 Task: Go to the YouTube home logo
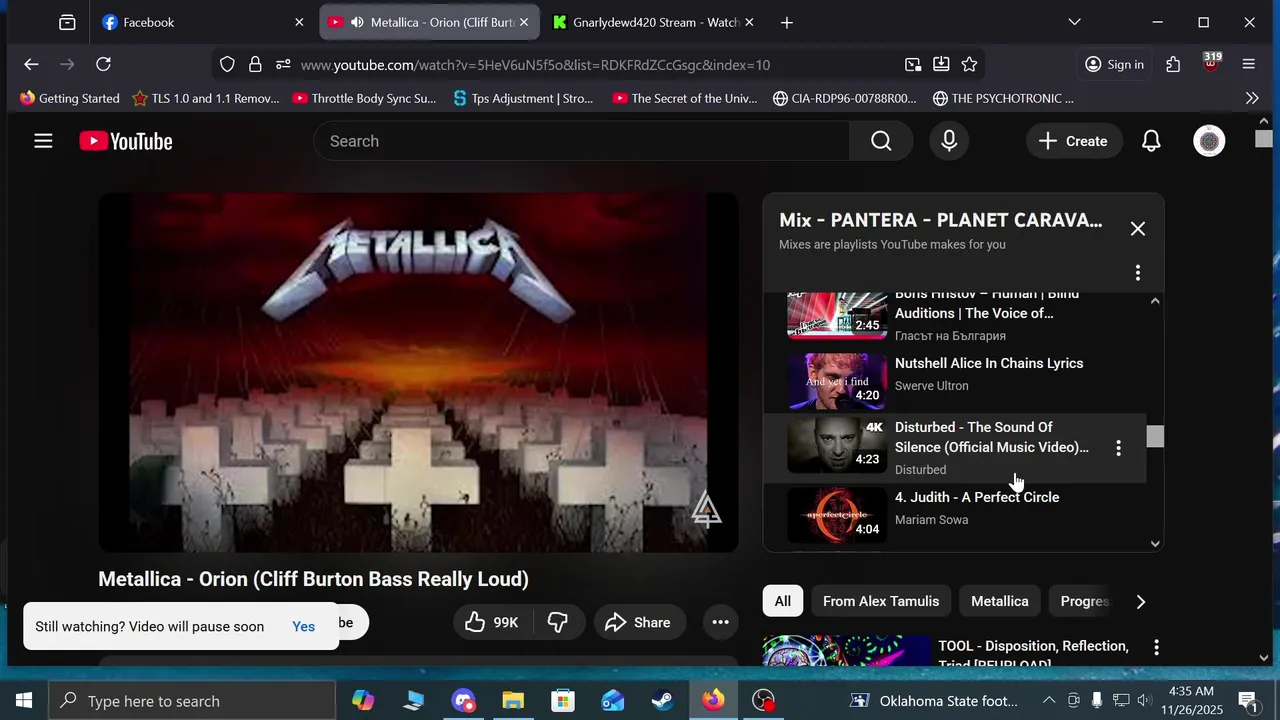point(126,141)
